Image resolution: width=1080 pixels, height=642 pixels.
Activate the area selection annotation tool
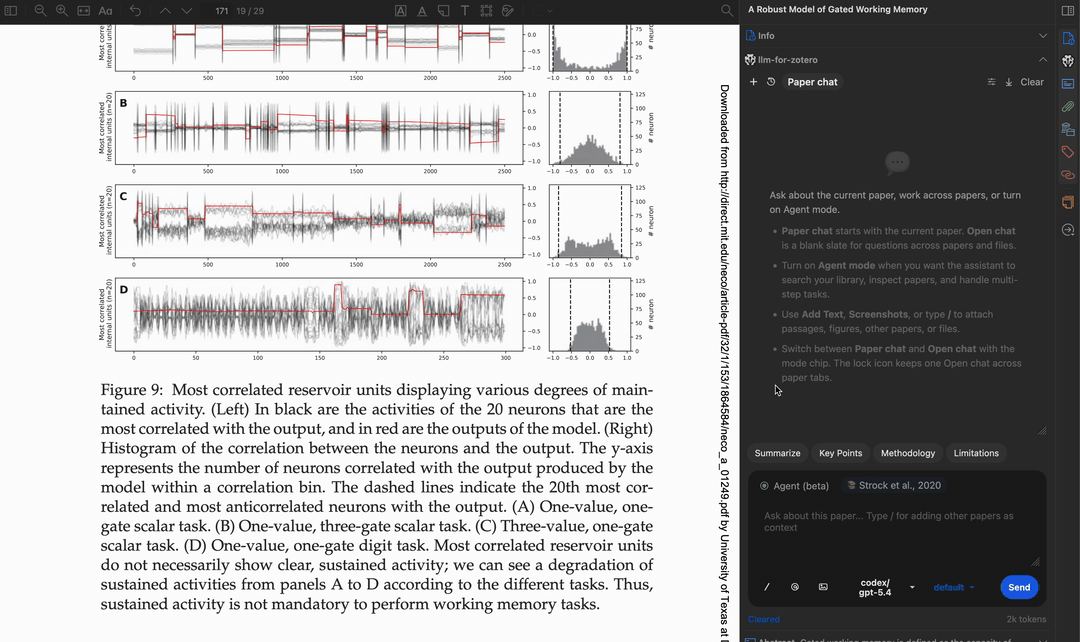(487, 10)
